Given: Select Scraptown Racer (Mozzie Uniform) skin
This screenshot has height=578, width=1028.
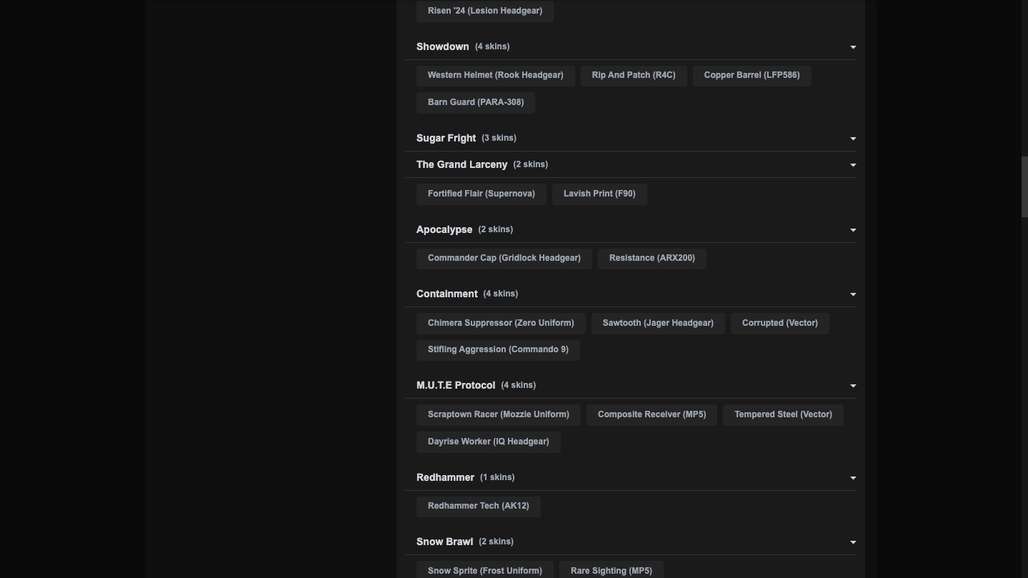Looking at the screenshot, I should (x=498, y=415).
